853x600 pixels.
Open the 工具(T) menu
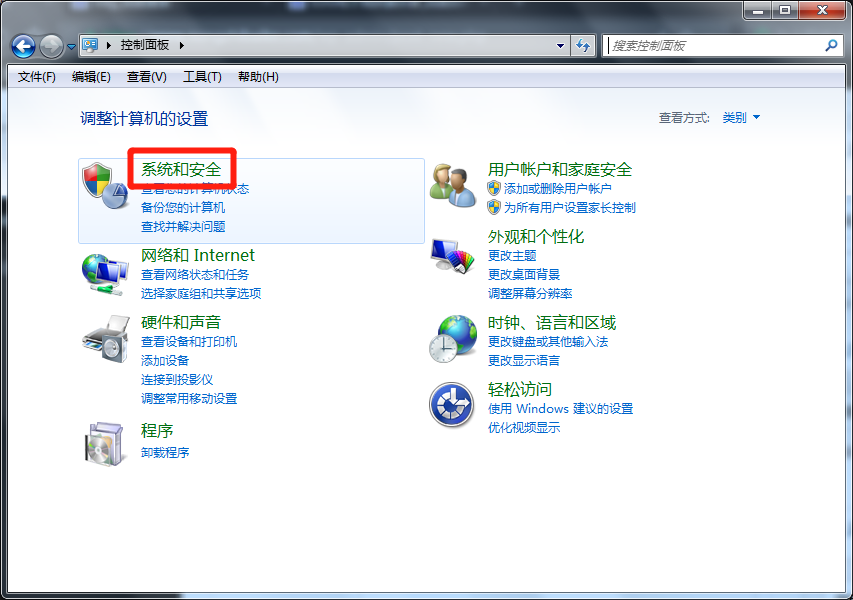click(x=202, y=77)
